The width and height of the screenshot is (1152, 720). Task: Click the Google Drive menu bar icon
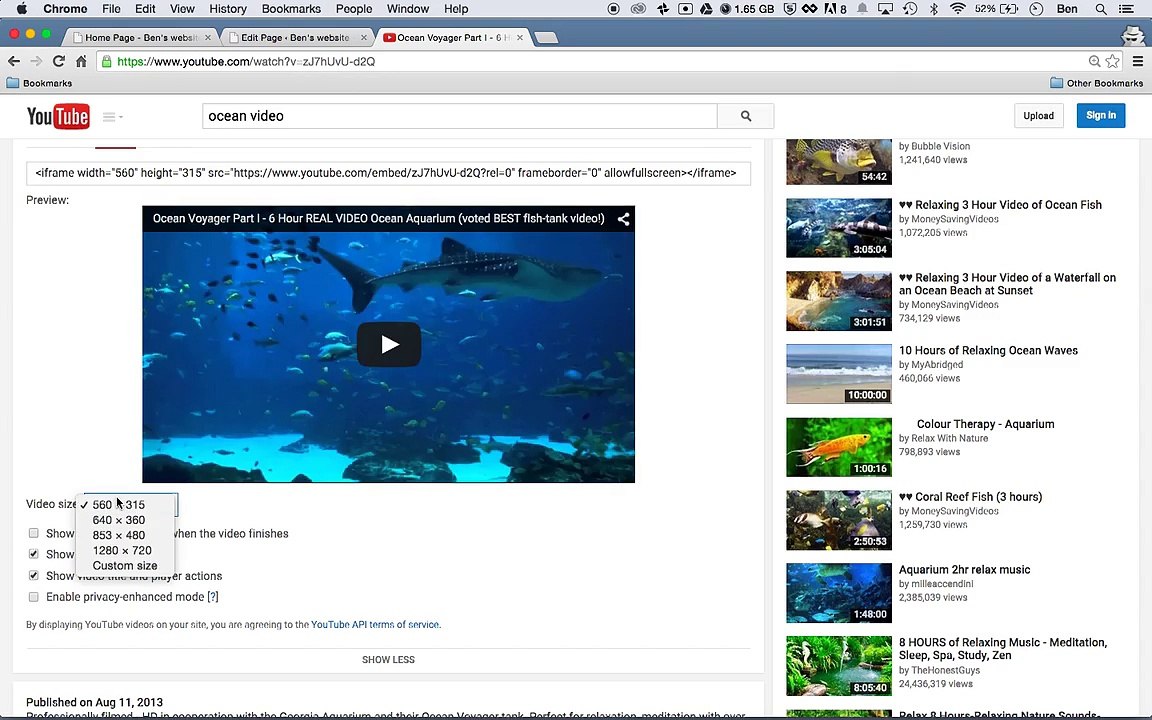(705, 9)
